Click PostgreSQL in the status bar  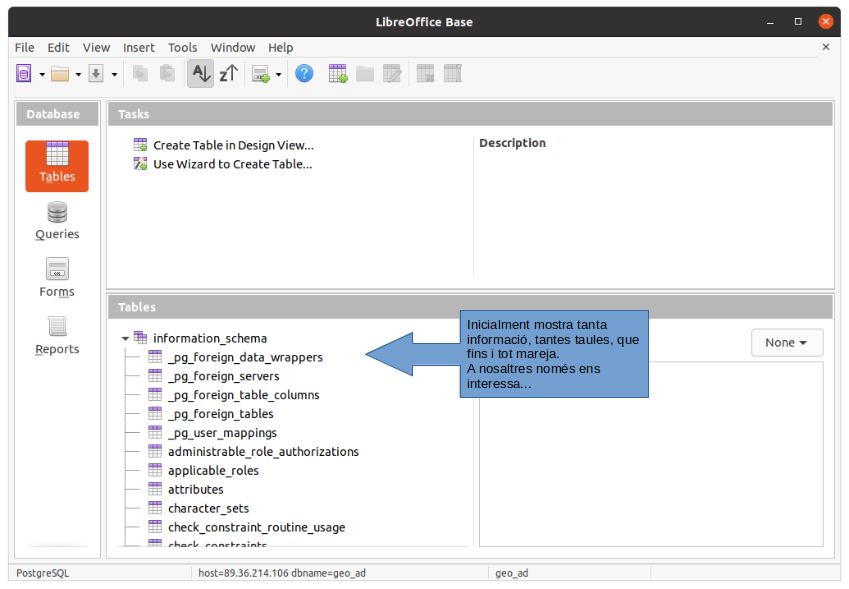point(43,573)
